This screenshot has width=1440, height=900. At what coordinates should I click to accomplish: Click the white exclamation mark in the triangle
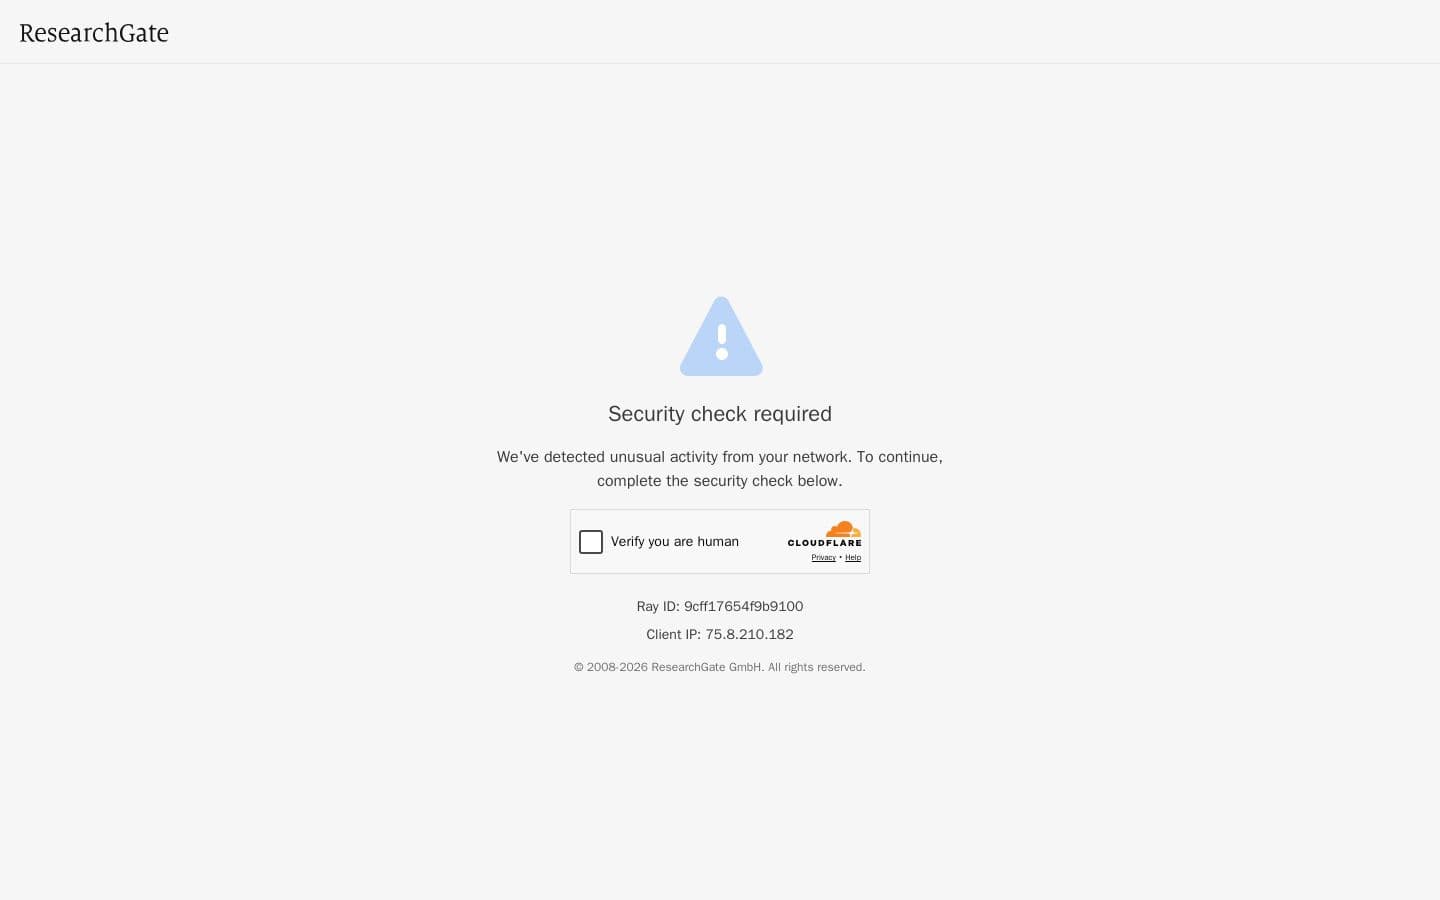coord(722,341)
